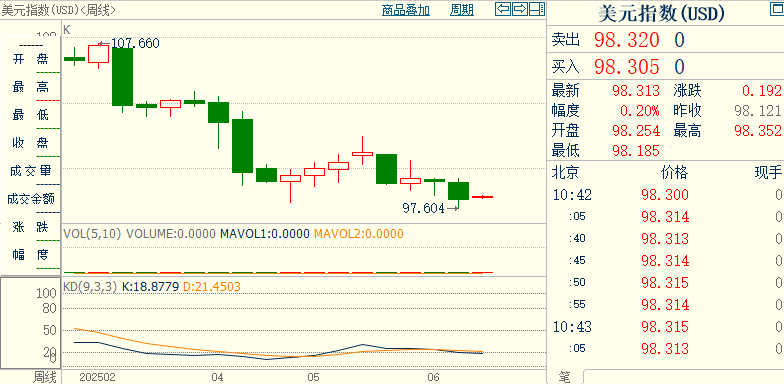Open the 商品叠加 overlay link
The height and width of the screenshot is (384, 784).
tap(406, 10)
